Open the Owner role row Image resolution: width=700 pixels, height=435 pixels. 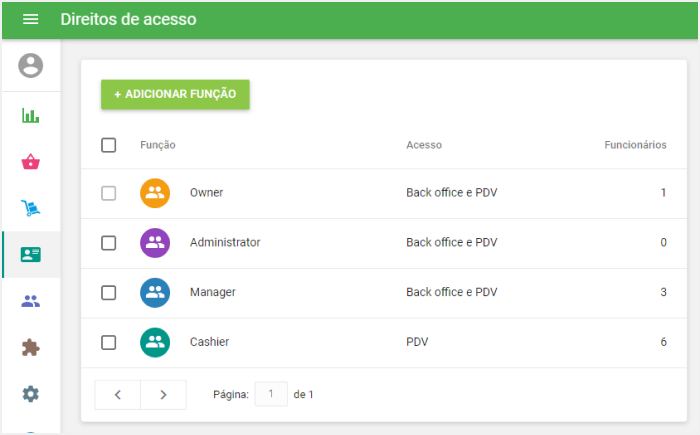point(207,193)
